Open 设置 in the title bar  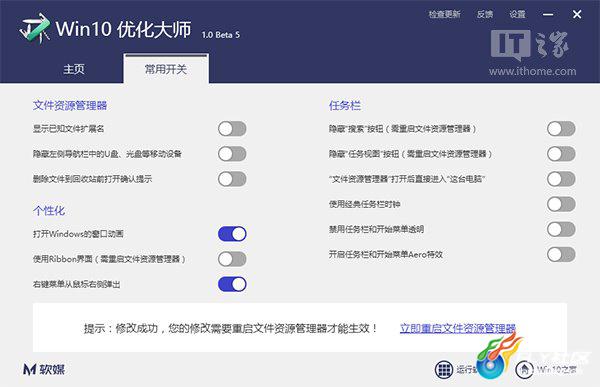coord(517,15)
